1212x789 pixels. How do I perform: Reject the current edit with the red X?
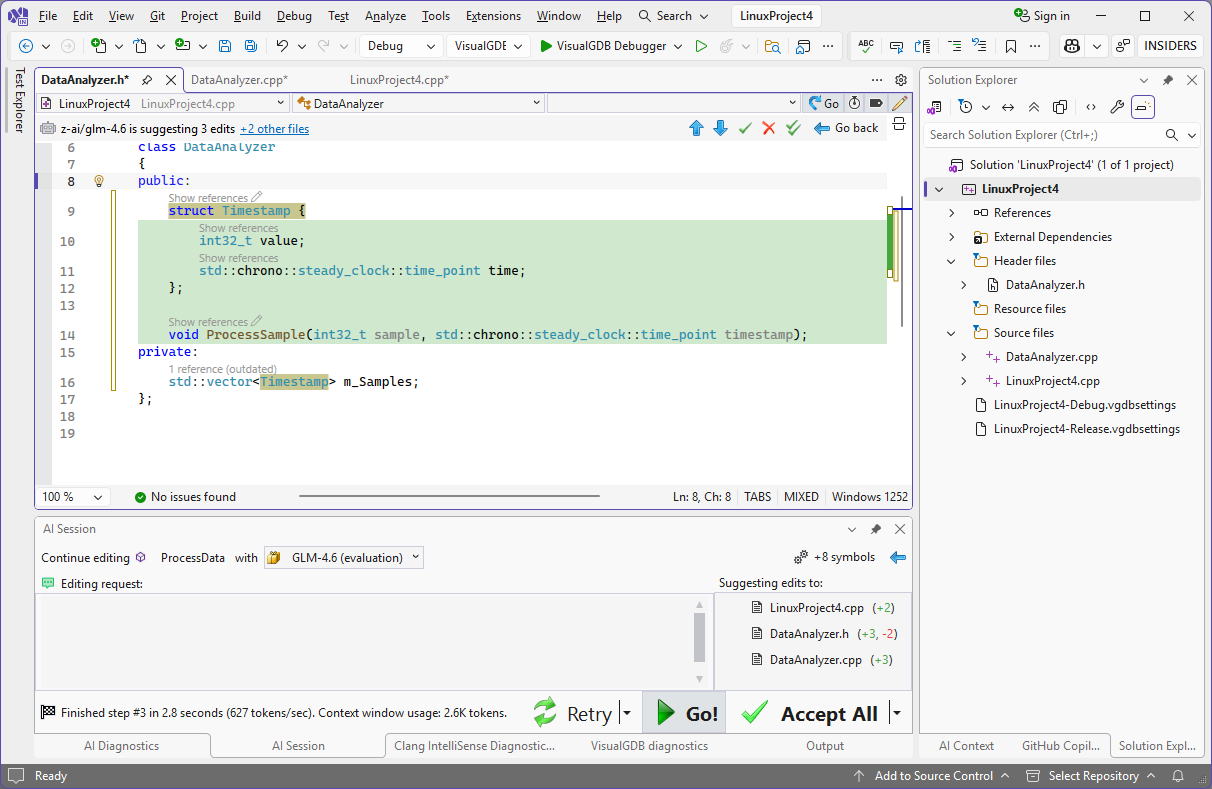[x=769, y=128]
